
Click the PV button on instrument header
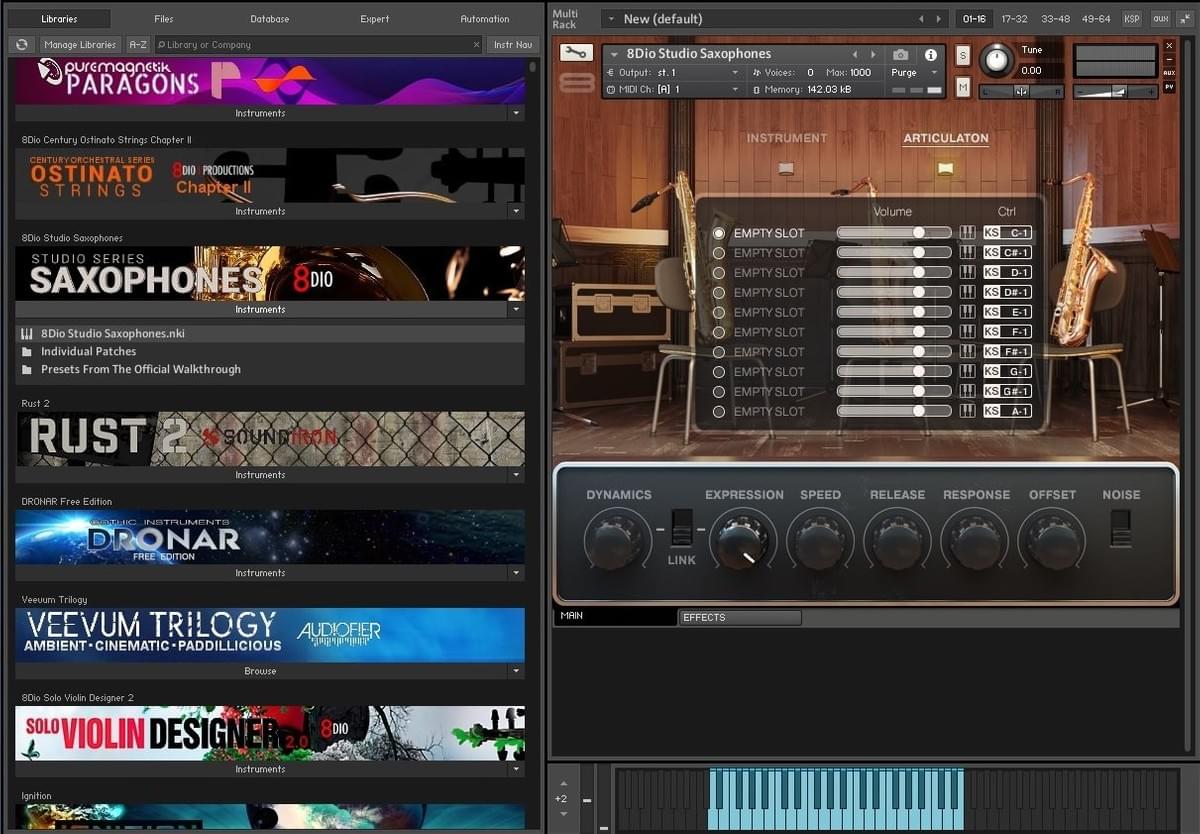[1169, 87]
